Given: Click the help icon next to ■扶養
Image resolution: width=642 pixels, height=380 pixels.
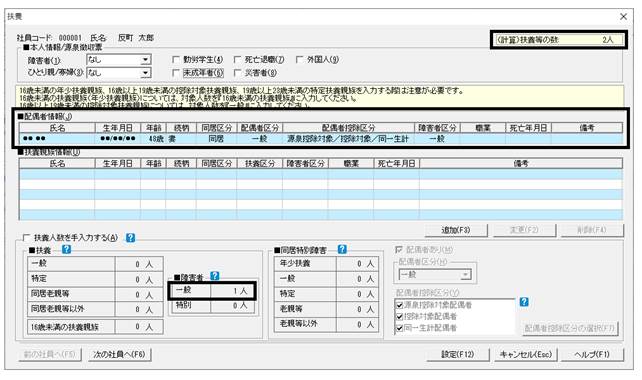Looking at the screenshot, I should tap(66, 249).
